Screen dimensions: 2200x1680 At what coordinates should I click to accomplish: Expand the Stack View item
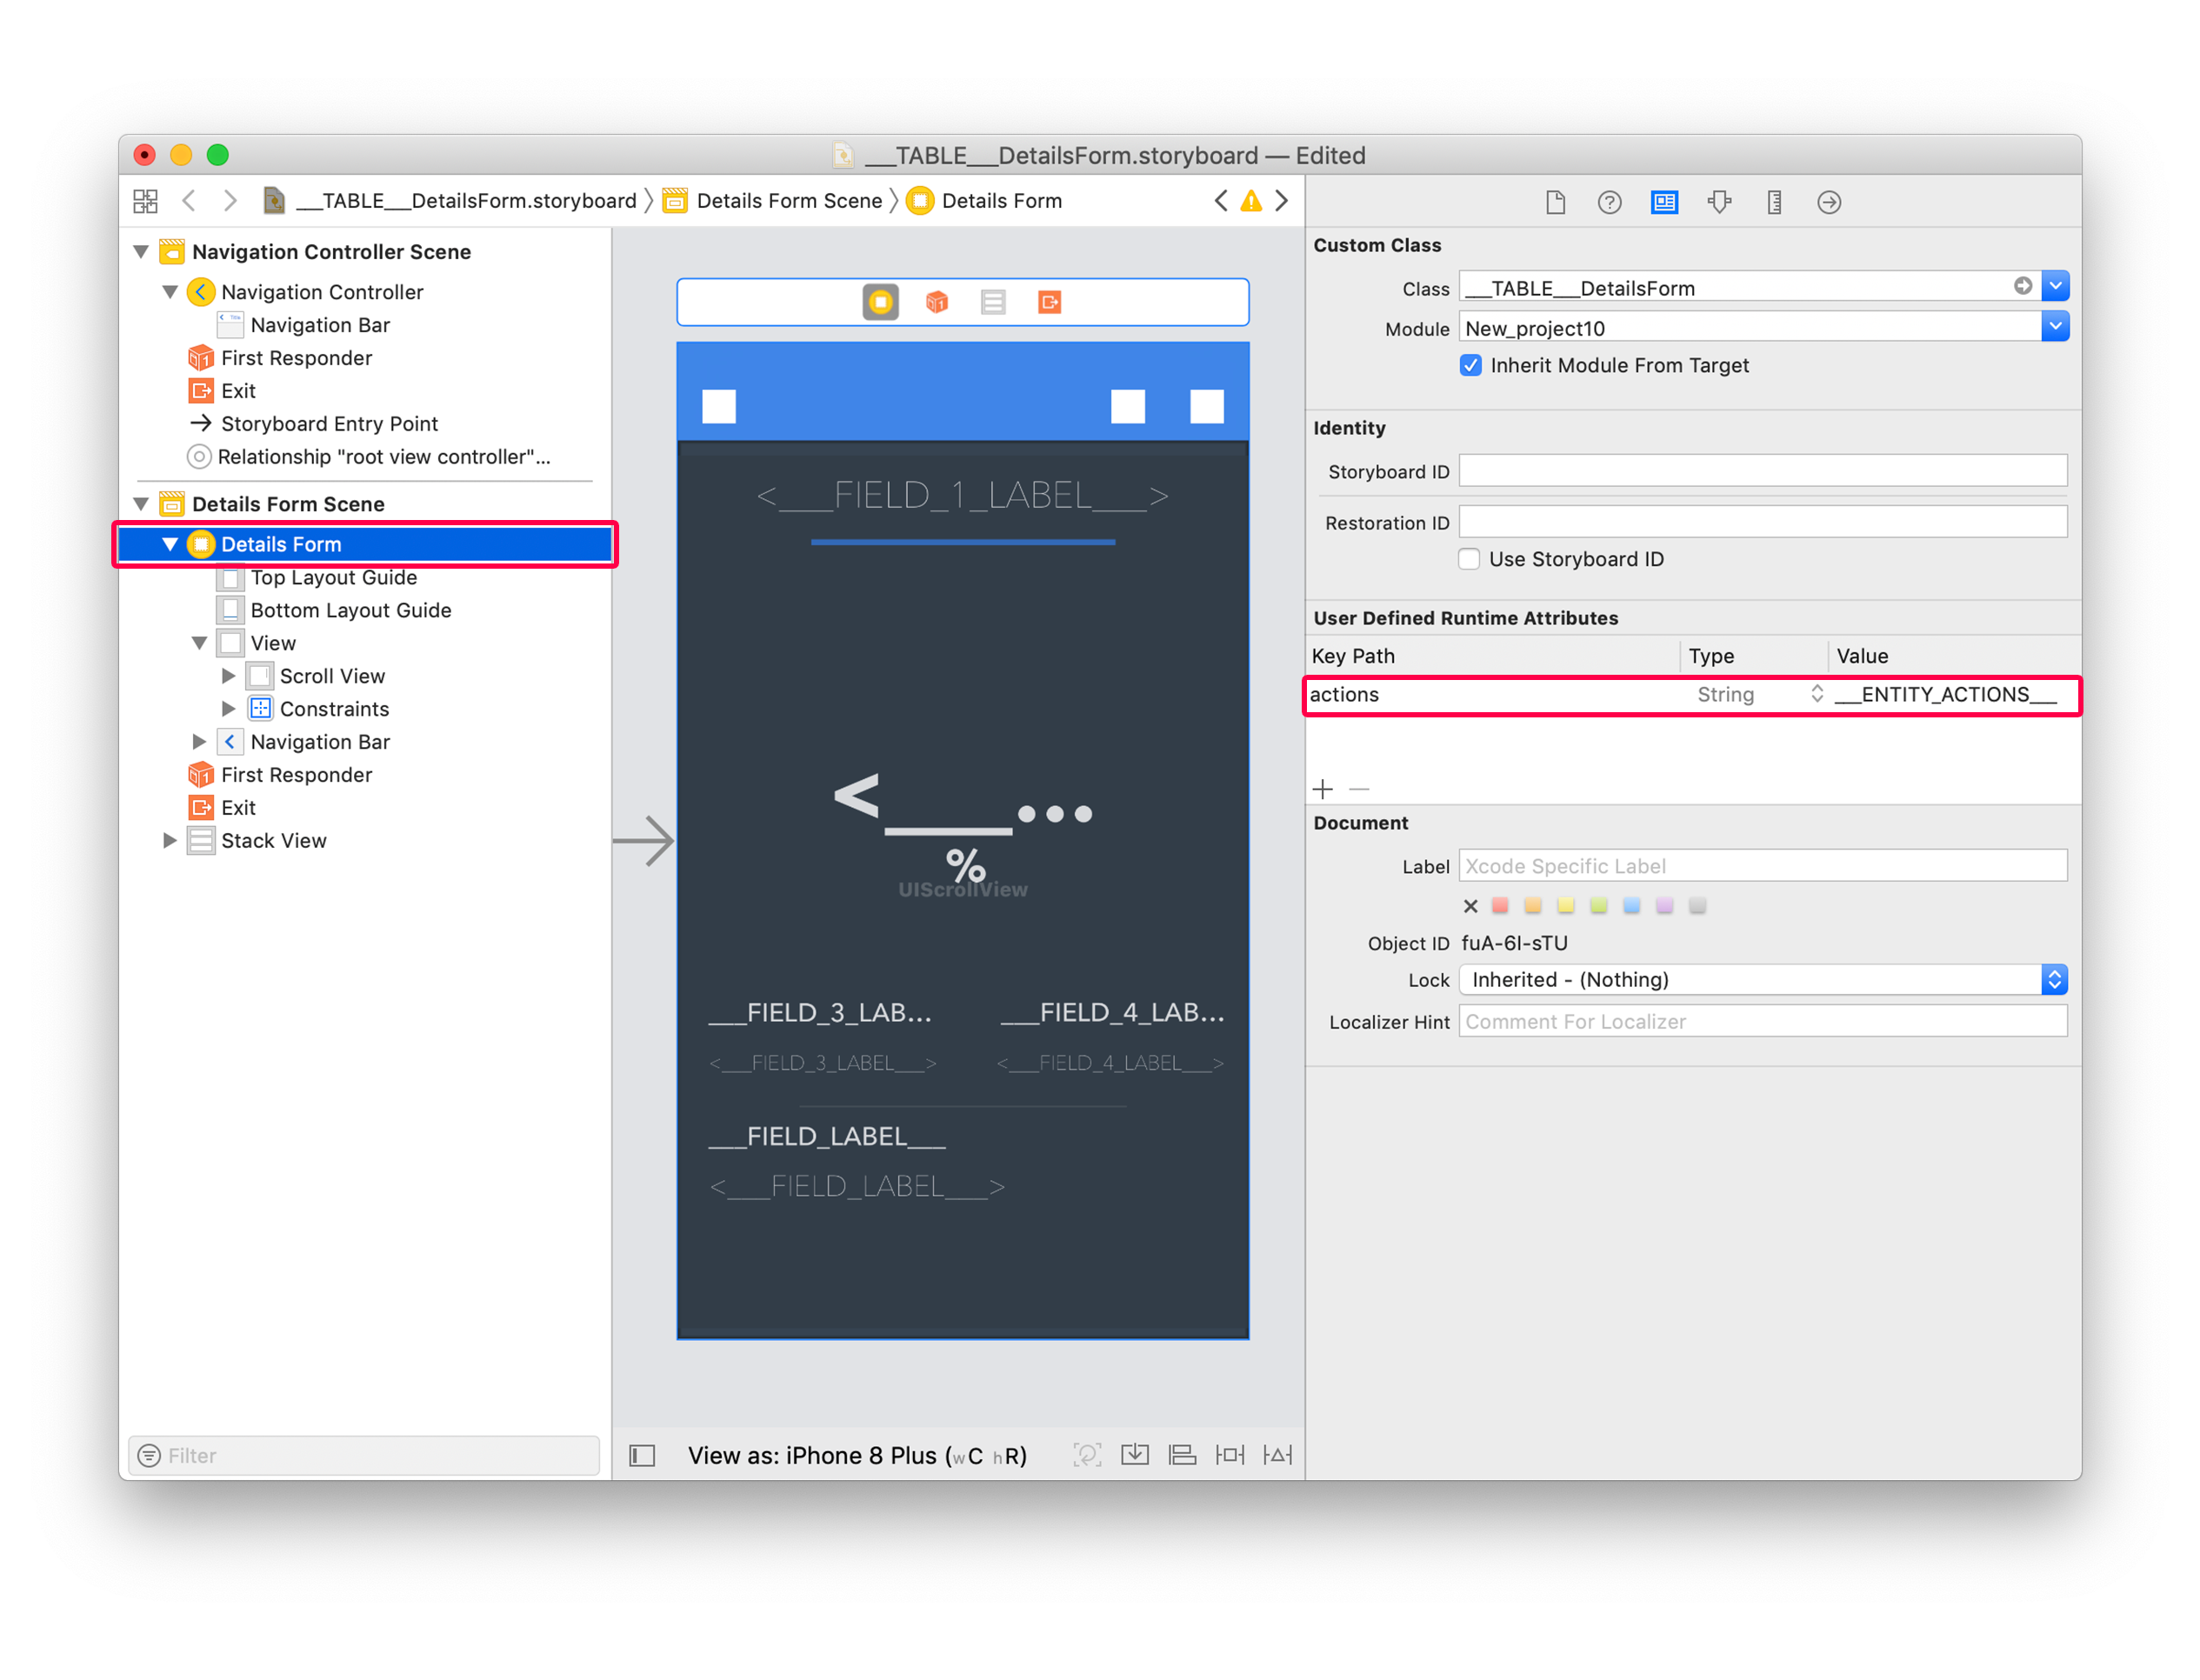(x=170, y=841)
